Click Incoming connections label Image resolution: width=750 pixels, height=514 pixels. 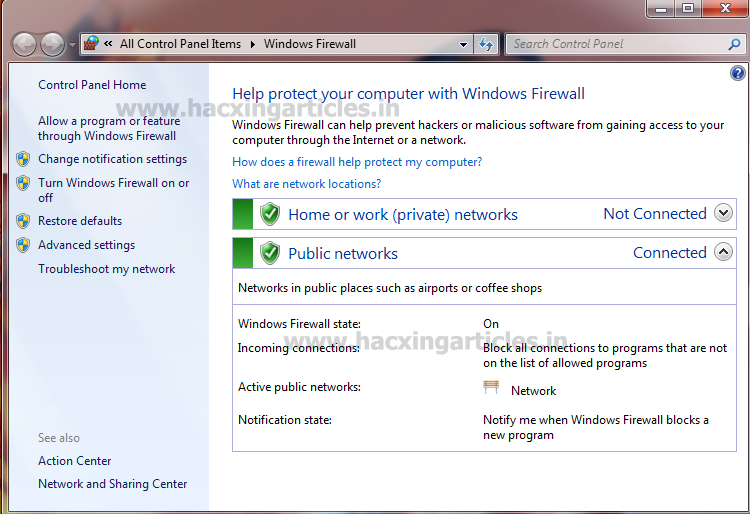pyautogui.click(x=299, y=348)
